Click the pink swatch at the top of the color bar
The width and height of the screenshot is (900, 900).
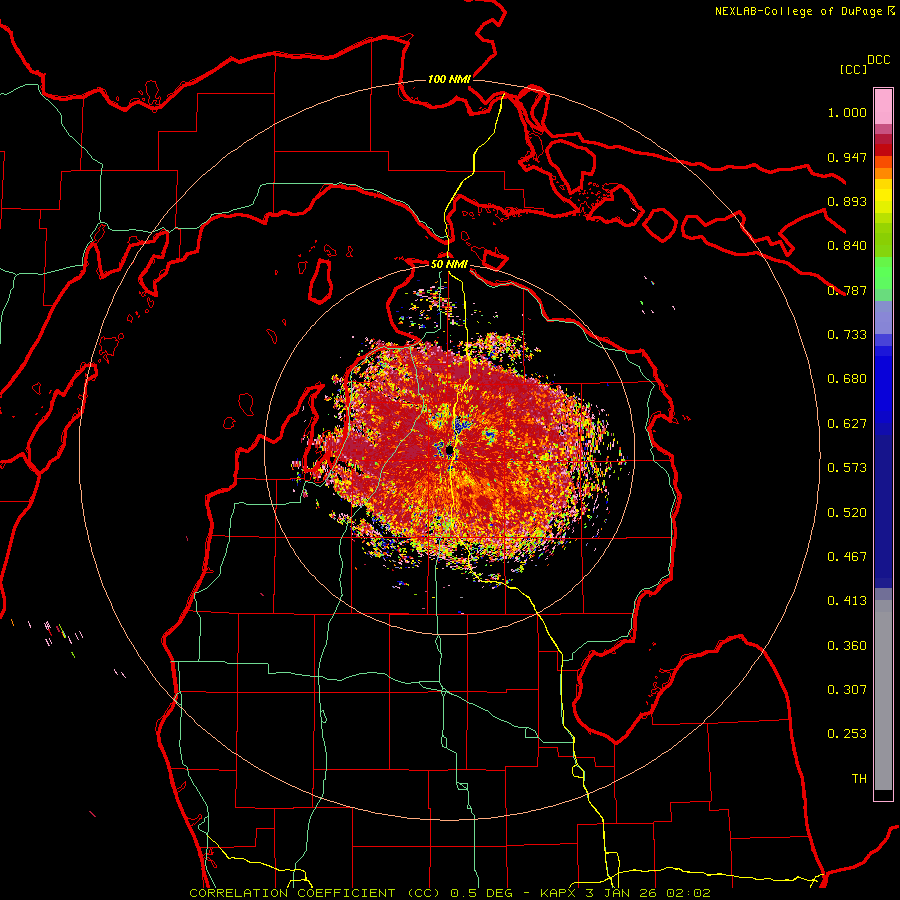point(883,106)
